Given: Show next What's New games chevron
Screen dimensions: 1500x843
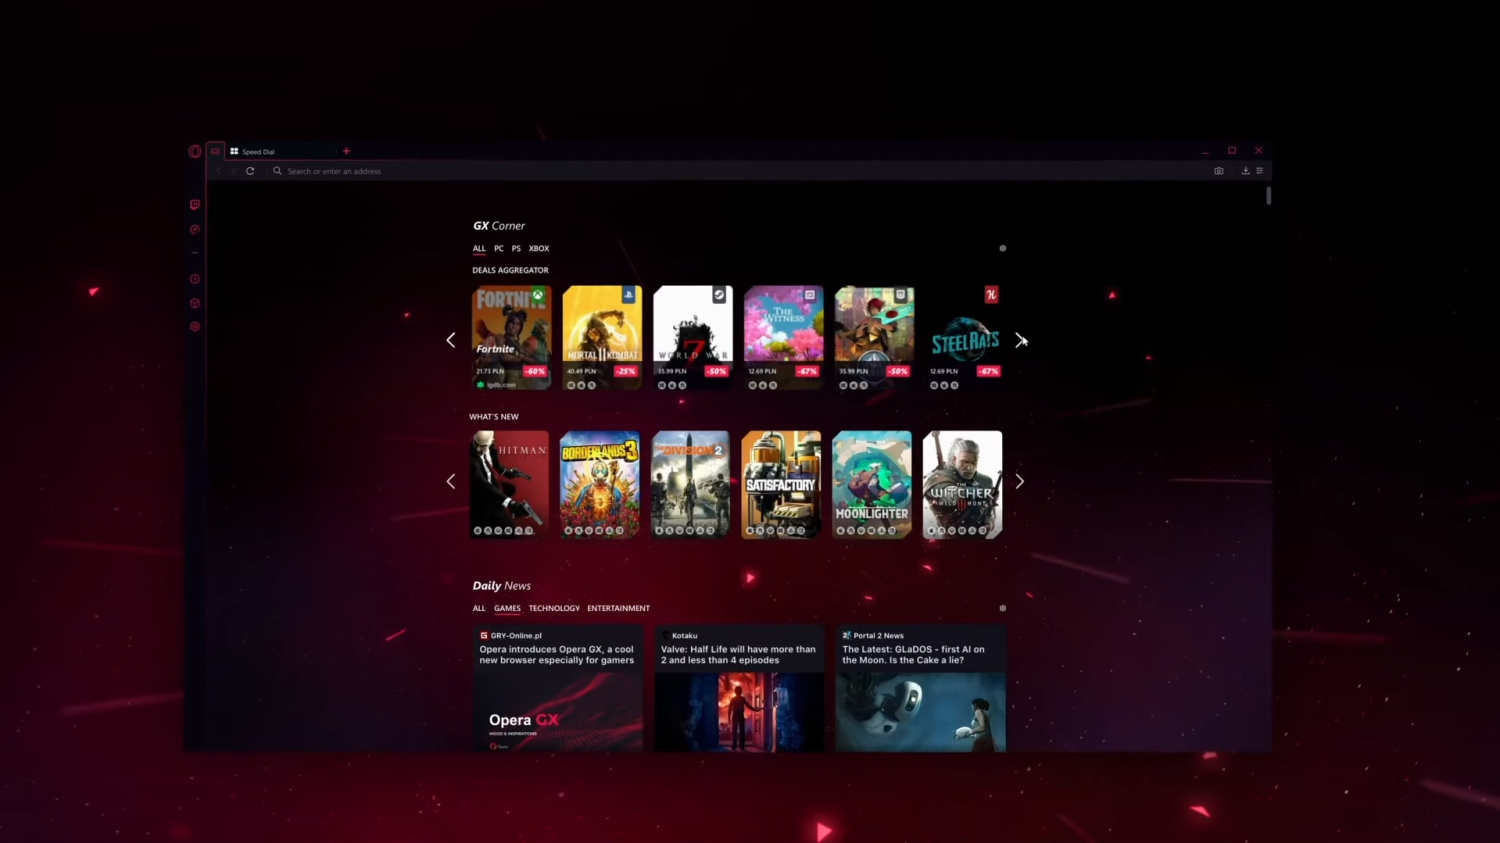Looking at the screenshot, I should (x=1019, y=481).
